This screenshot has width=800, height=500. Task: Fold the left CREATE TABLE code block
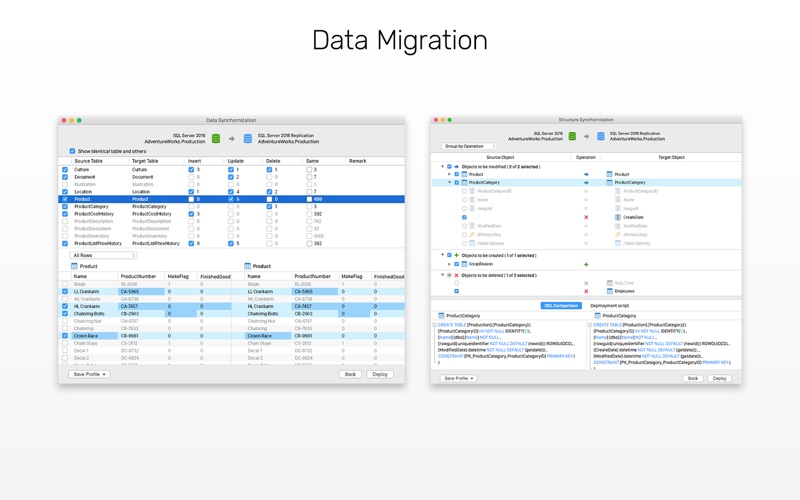click(x=435, y=325)
